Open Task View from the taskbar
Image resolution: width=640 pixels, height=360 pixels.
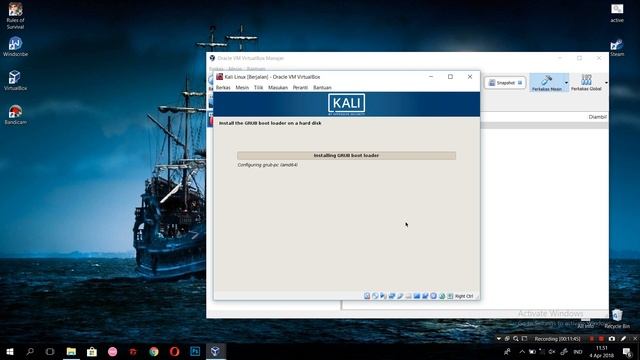click(x=50, y=351)
